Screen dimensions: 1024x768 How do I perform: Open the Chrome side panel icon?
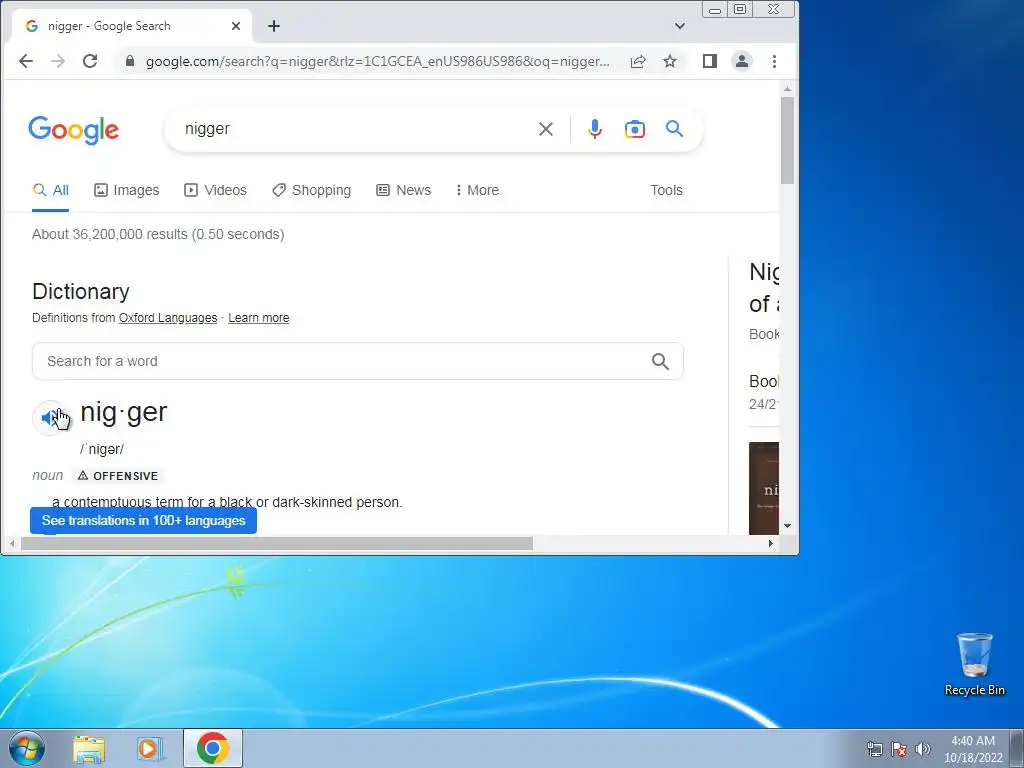click(x=710, y=61)
